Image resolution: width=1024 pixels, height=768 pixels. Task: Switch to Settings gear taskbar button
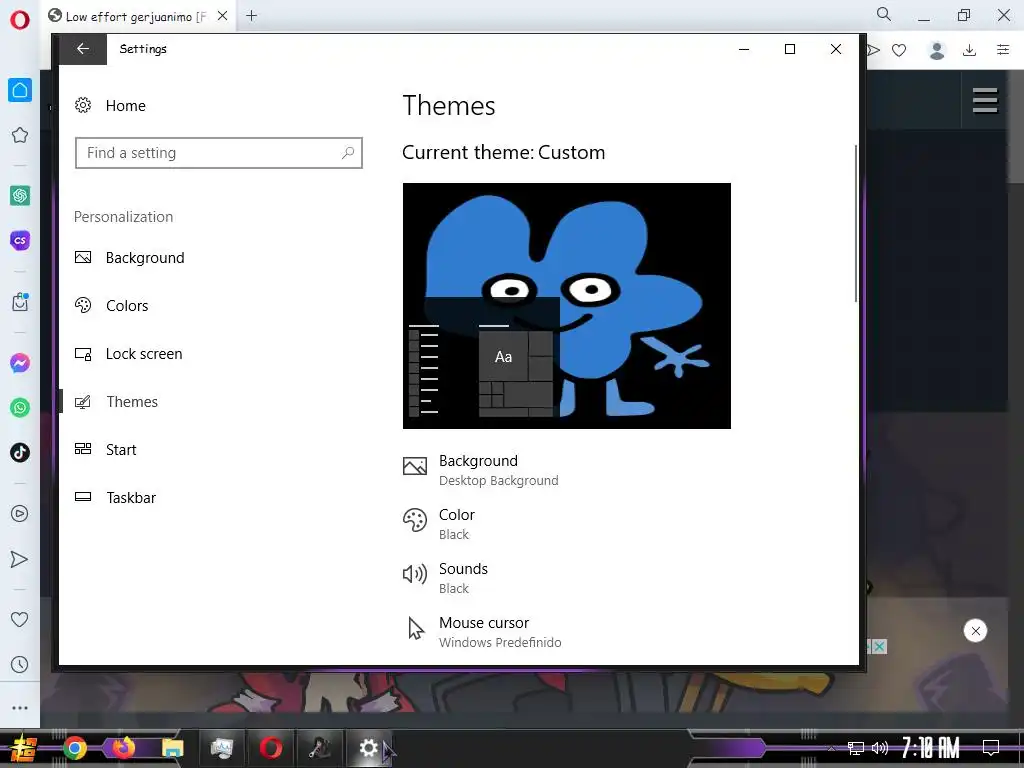(x=368, y=748)
